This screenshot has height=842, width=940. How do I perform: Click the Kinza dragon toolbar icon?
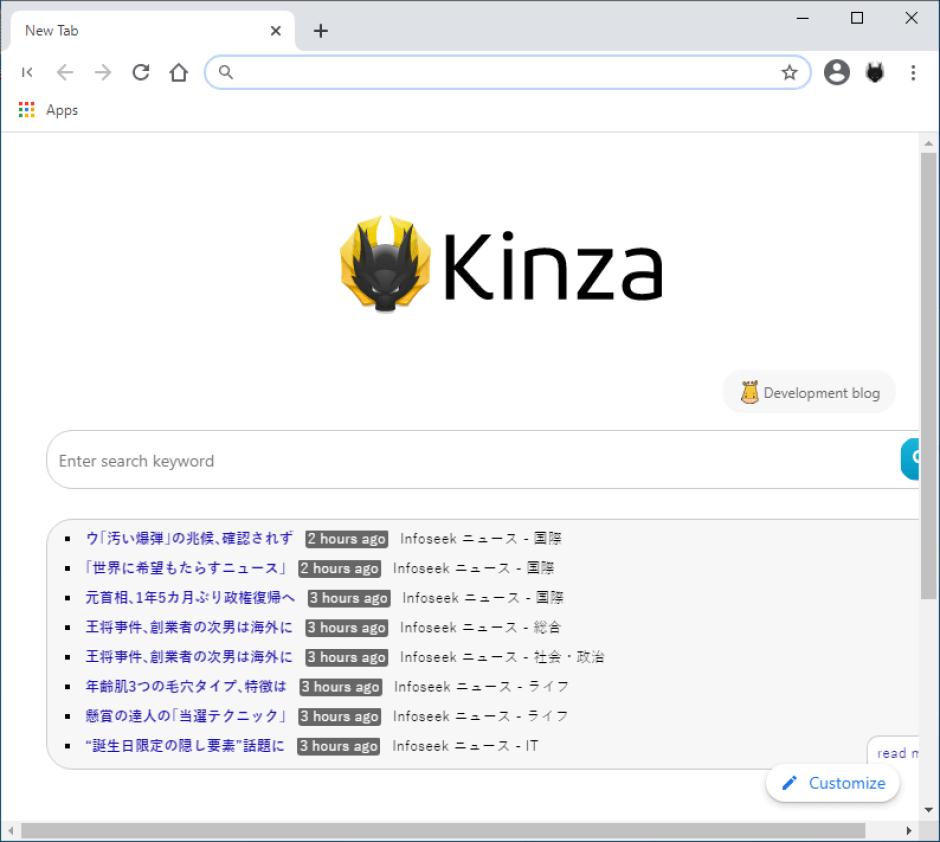[875, 73]
